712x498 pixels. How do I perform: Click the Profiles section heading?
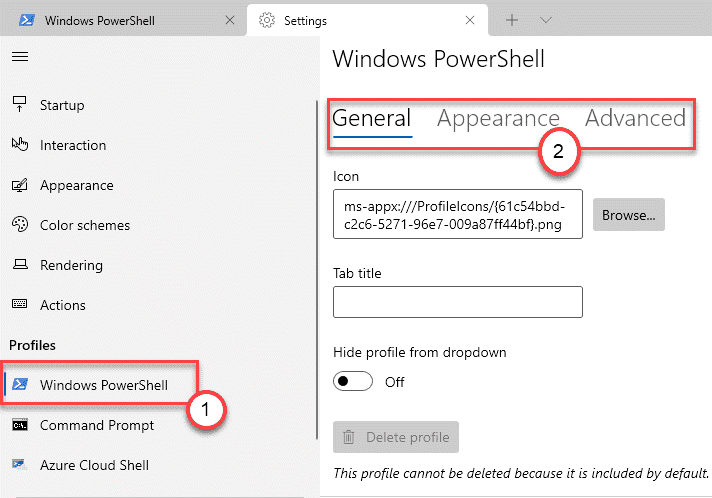coord(32,345)
